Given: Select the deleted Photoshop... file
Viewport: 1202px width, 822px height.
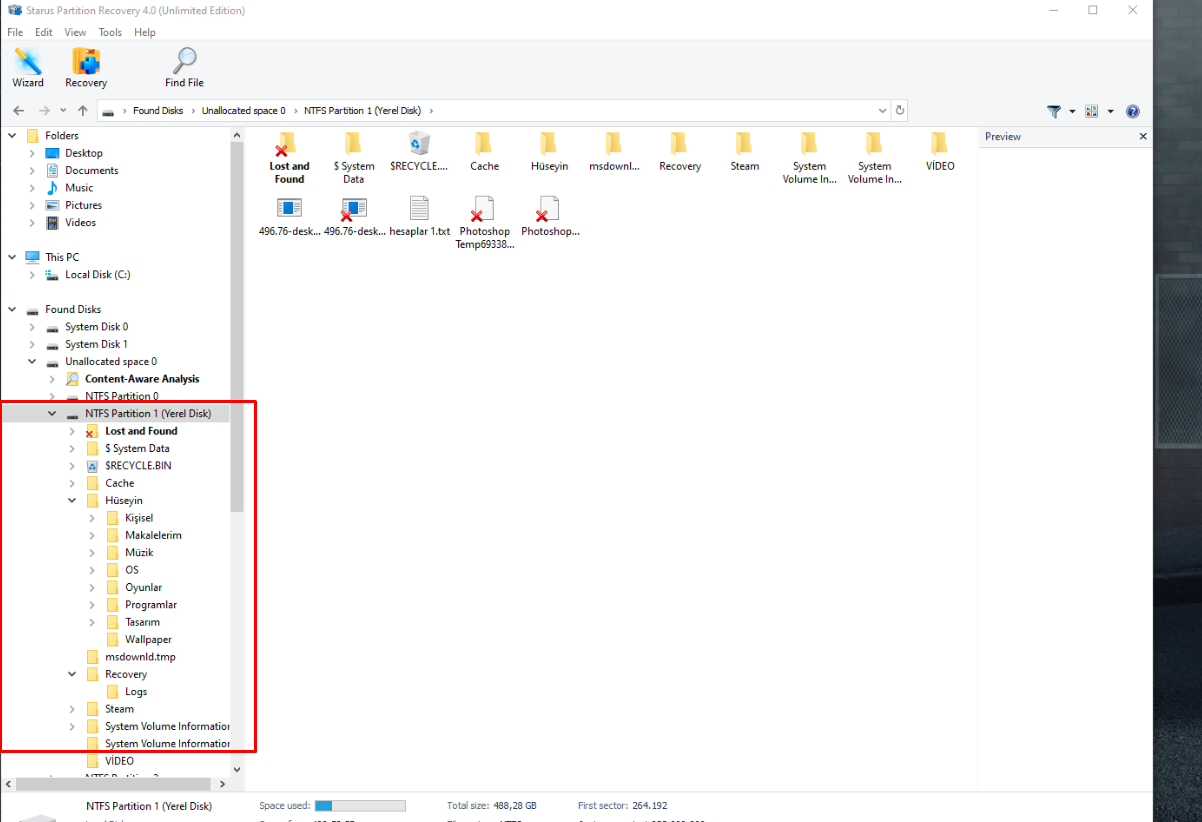Looking at the screenshot, I should click(550, 217).
